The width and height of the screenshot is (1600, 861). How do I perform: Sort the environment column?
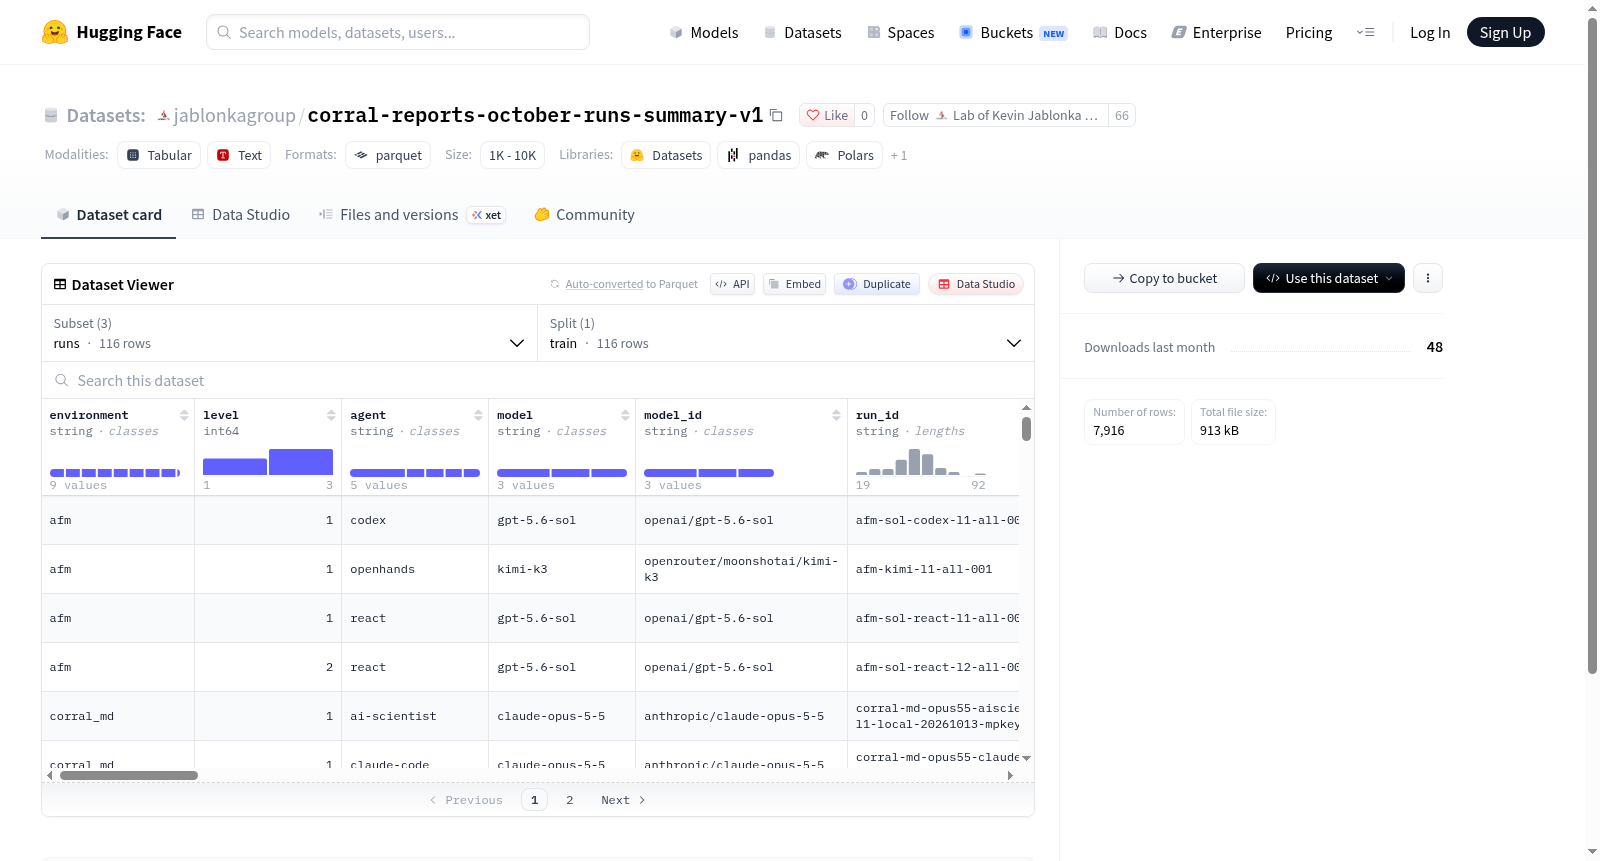coord(184,415)
